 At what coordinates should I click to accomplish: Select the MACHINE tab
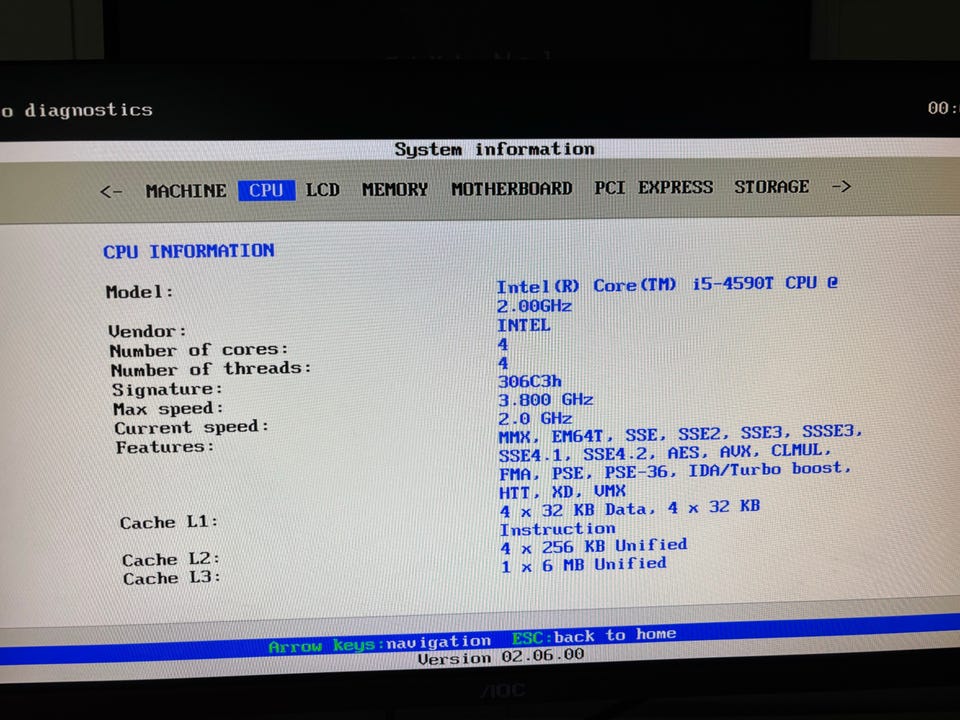click(x=186, y=191)
